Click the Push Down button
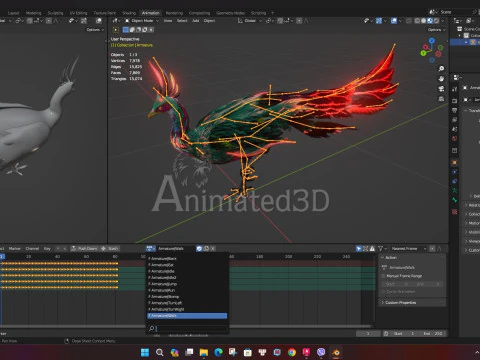Viewport: 480px width, 360px height. tap(84, 248)
